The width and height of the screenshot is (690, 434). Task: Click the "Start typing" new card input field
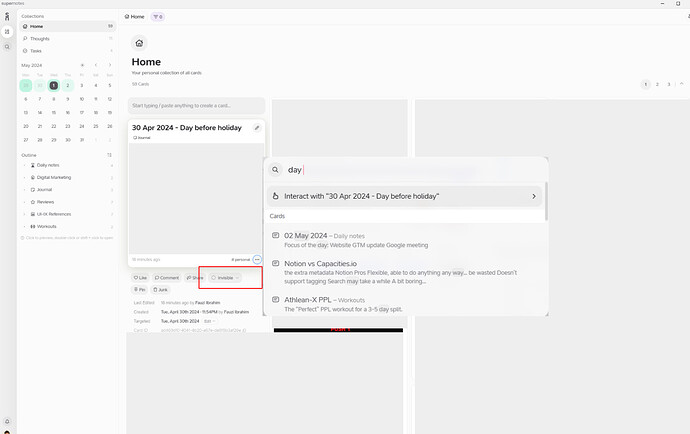[197, 105]
